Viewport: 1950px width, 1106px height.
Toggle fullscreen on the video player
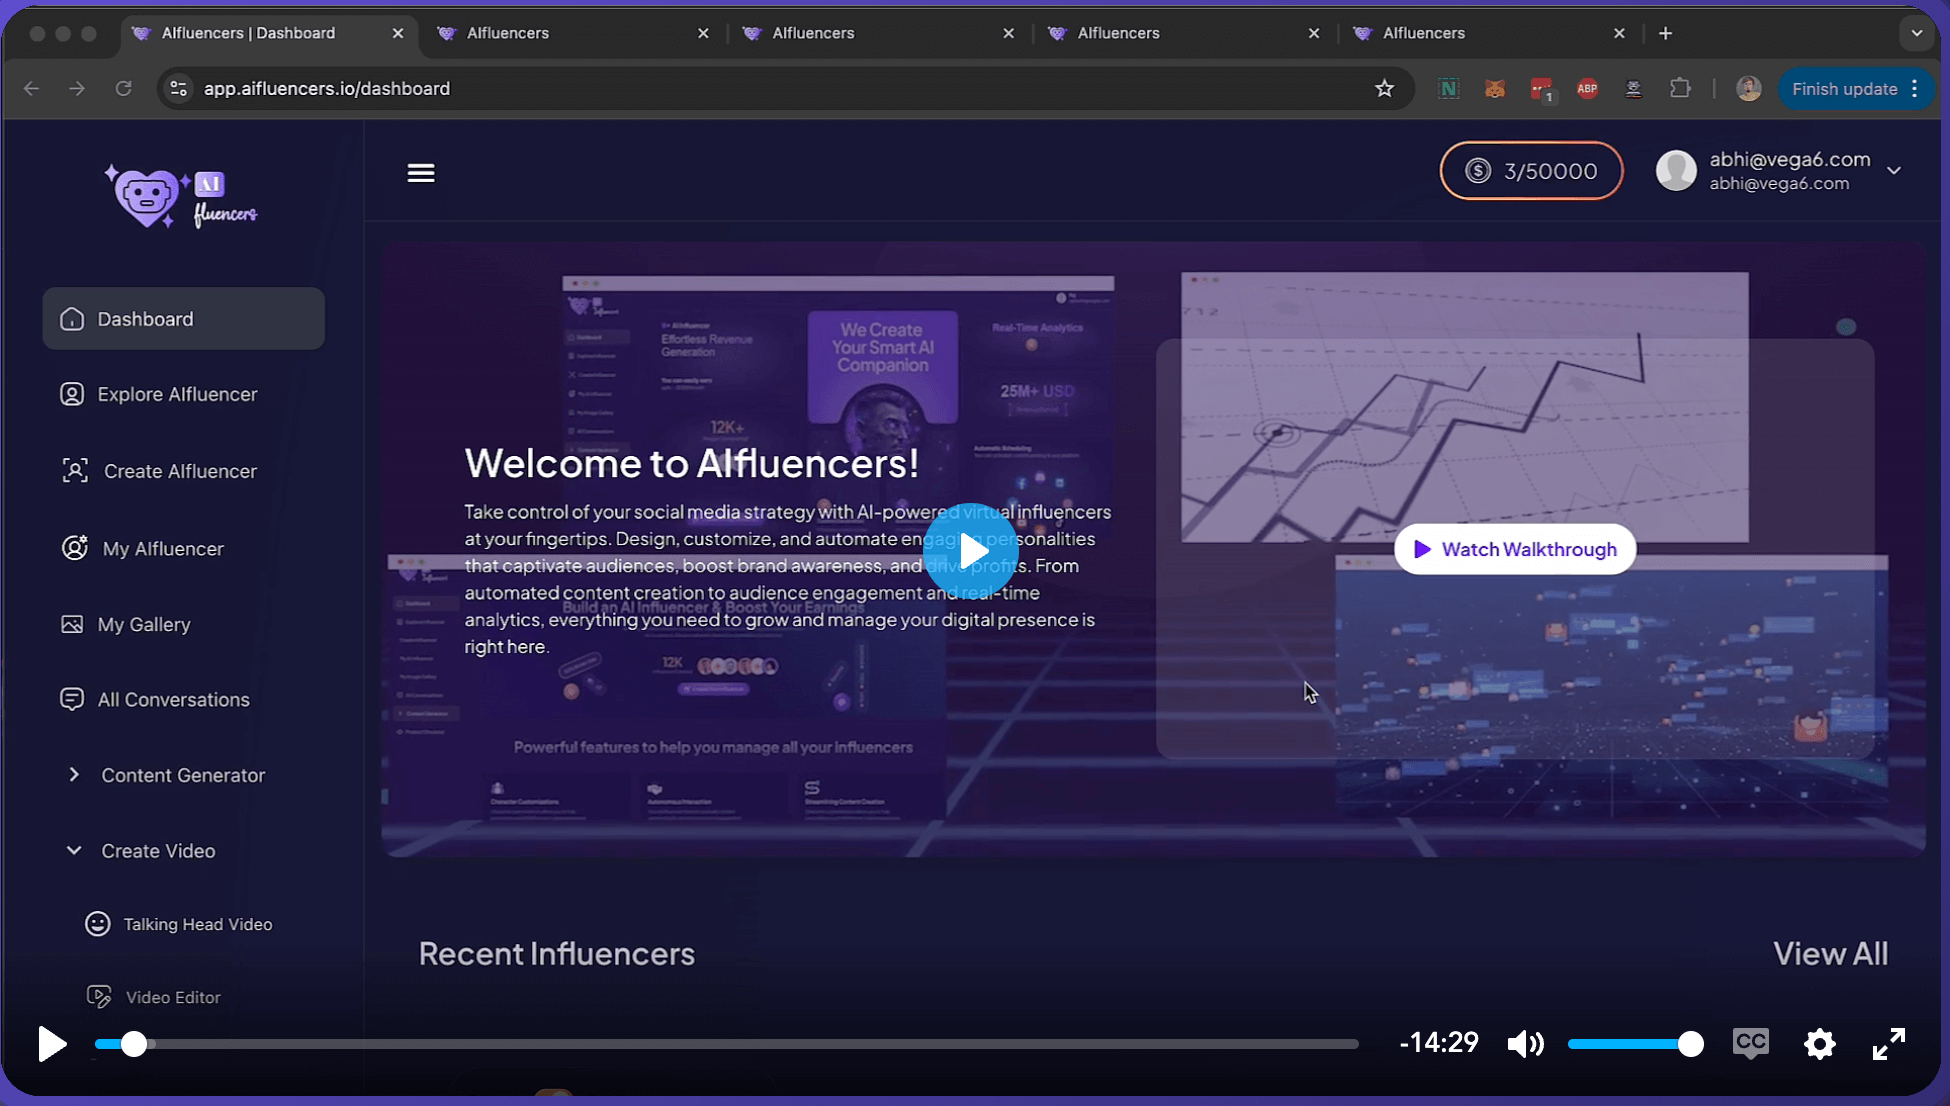pyautogui.click(x=1888, y=1043)
